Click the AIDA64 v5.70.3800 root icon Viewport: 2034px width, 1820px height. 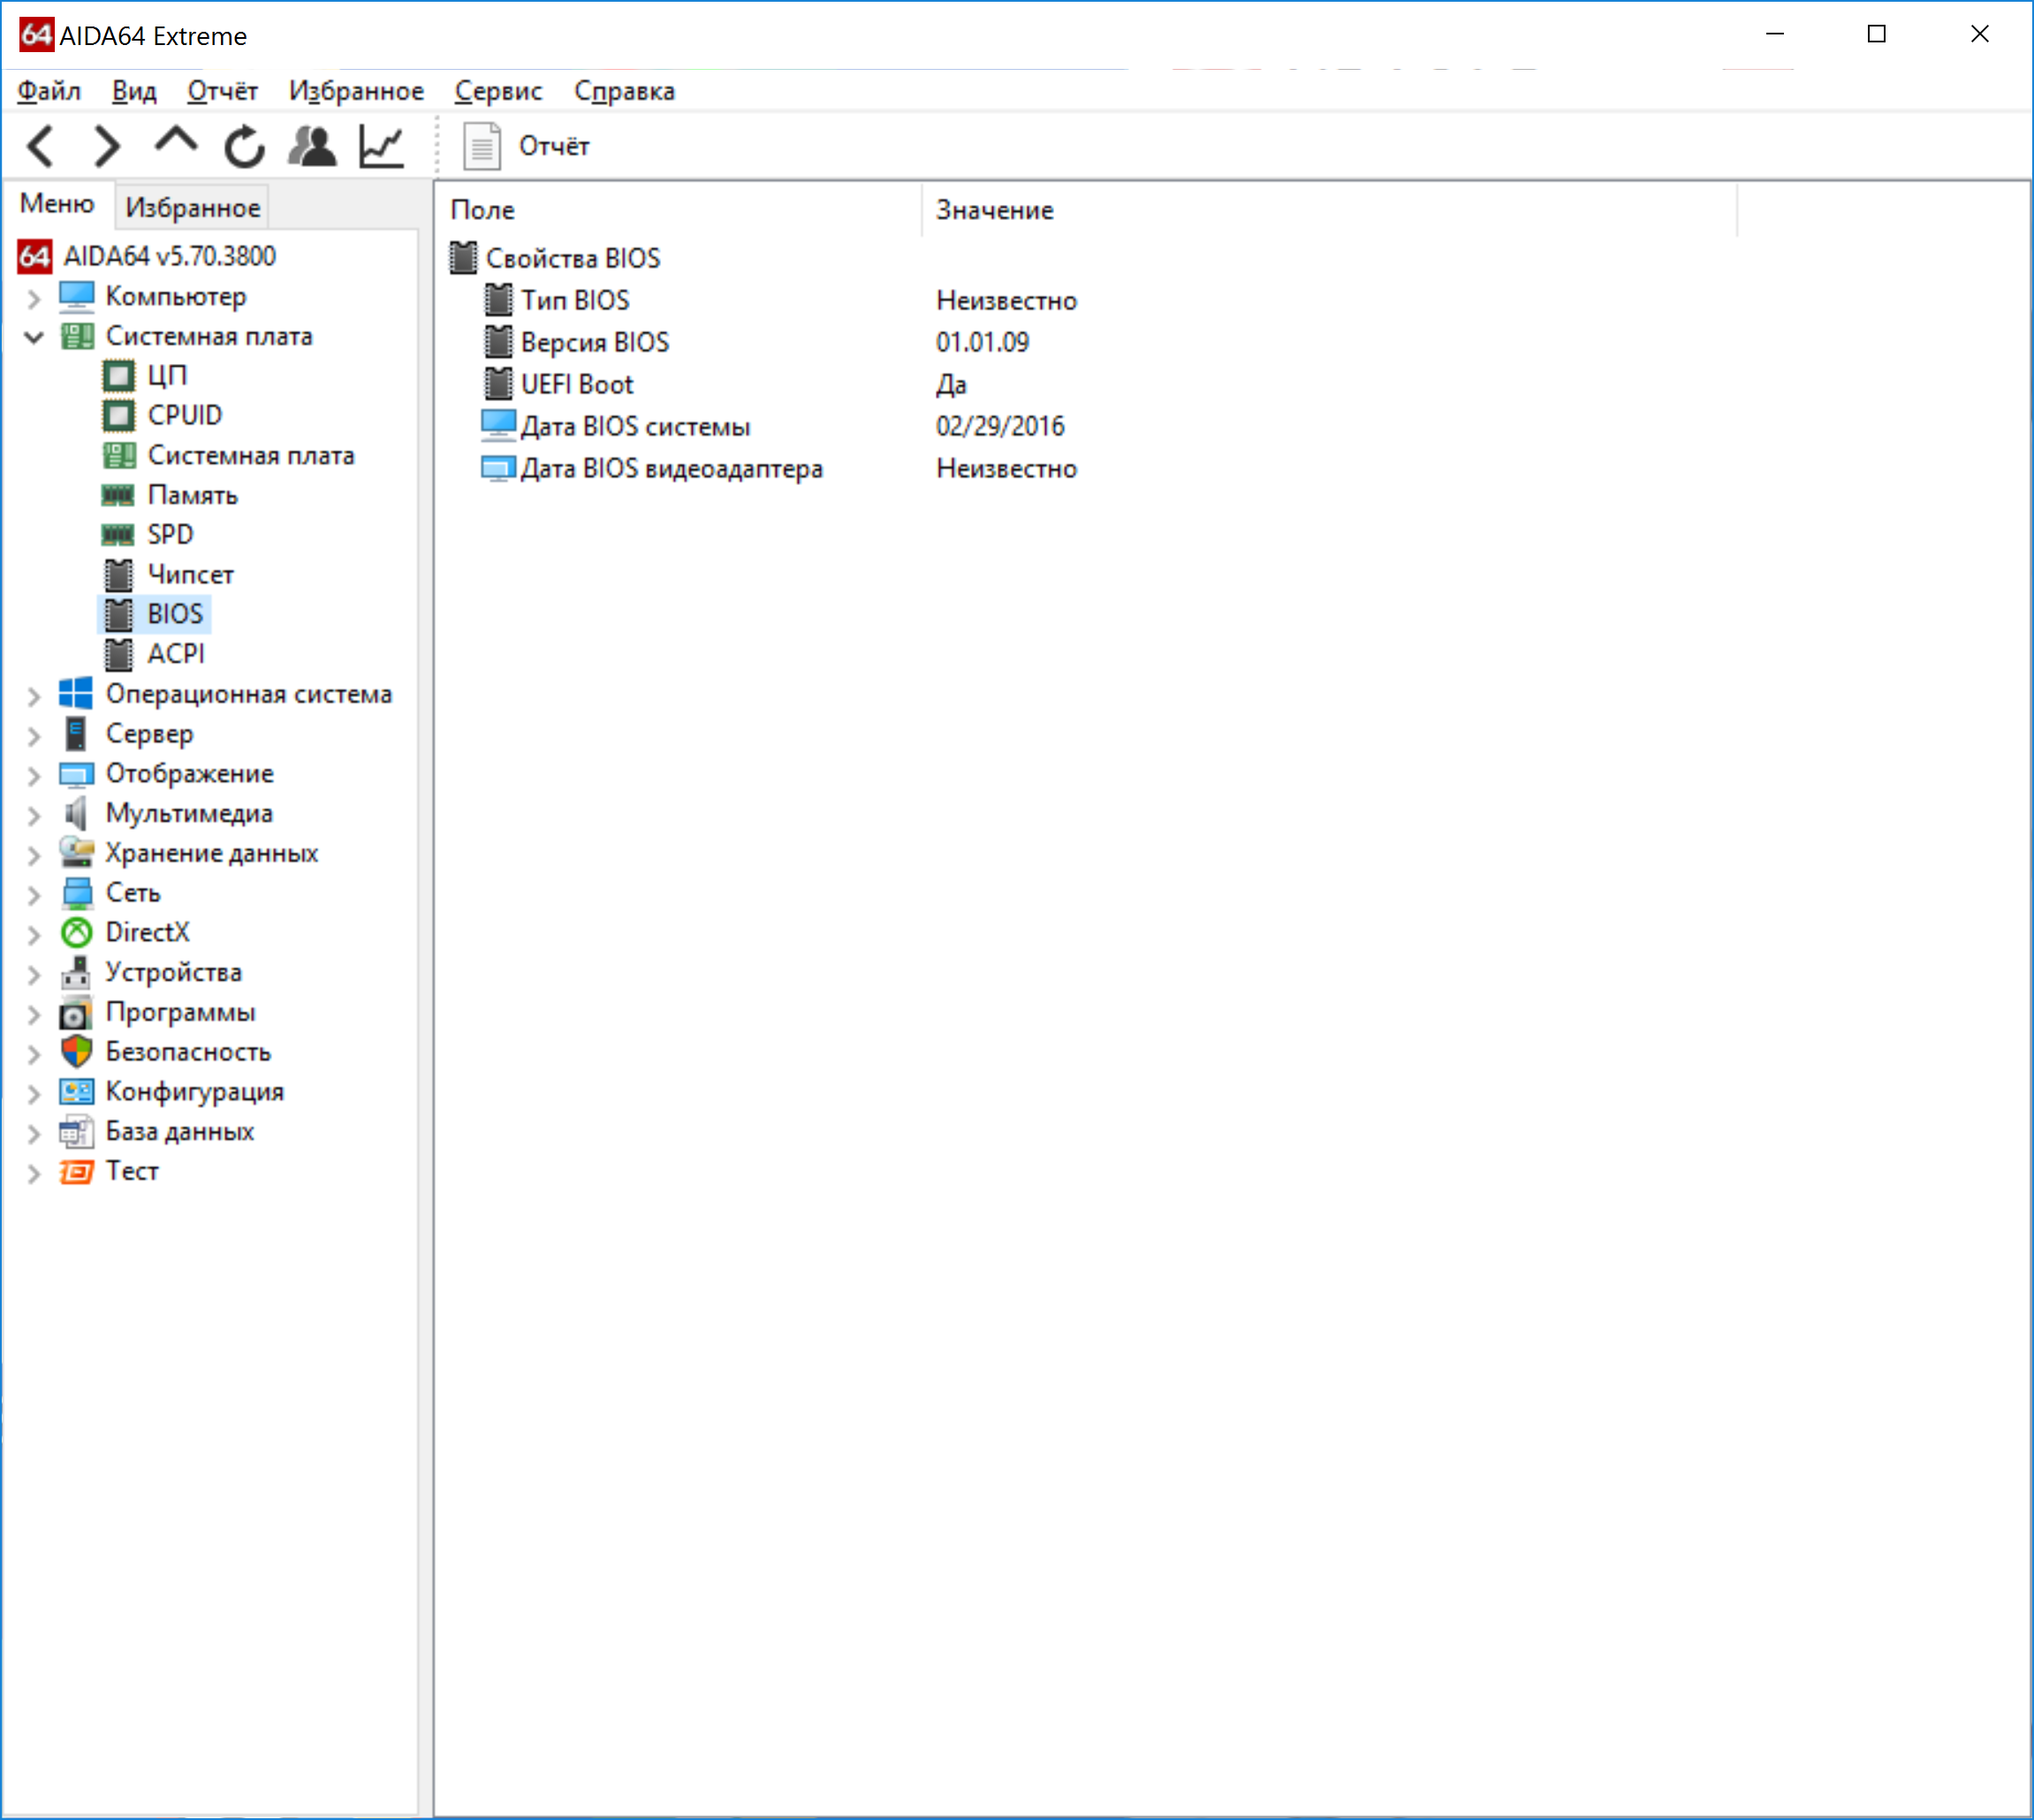coord(35,256)
